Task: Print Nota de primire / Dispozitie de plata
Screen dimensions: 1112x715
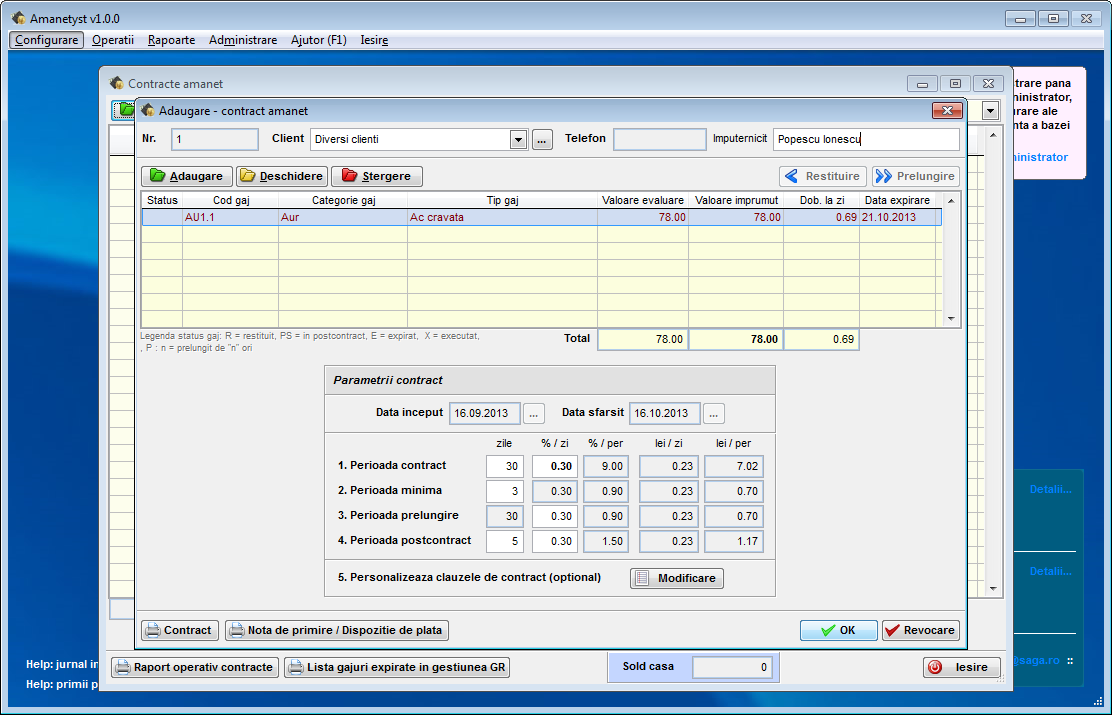Action: [x=337, y=630]
